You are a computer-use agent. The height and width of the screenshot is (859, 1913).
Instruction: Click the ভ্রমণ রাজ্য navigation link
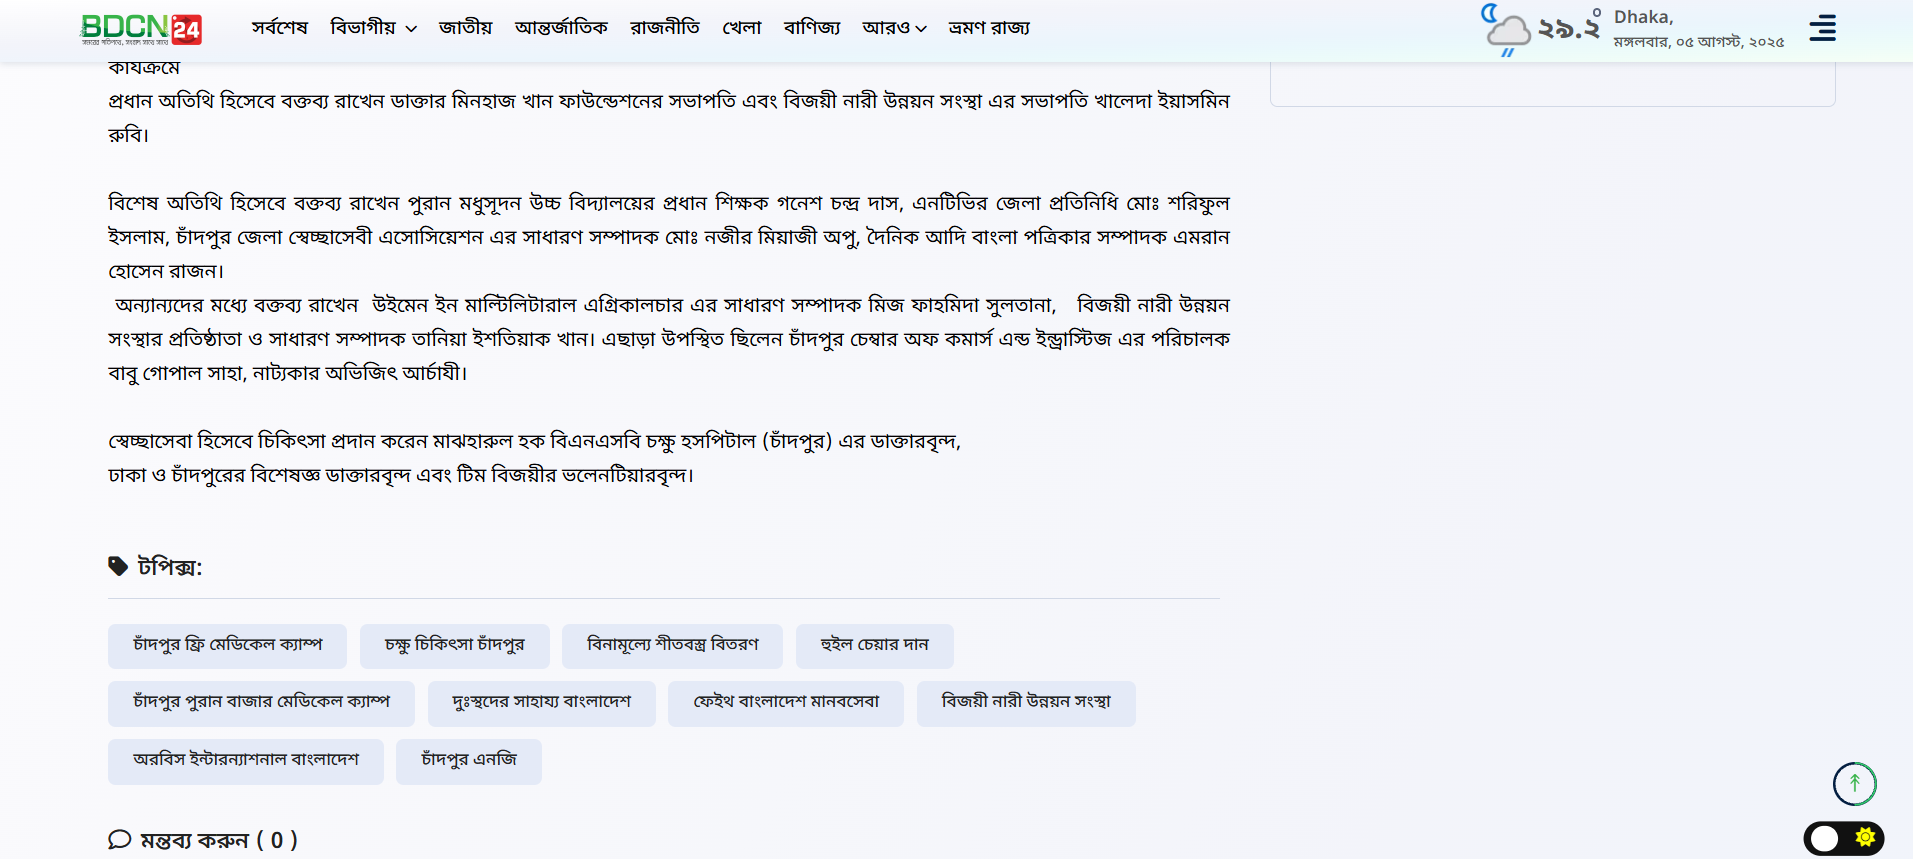pos(988,28)
